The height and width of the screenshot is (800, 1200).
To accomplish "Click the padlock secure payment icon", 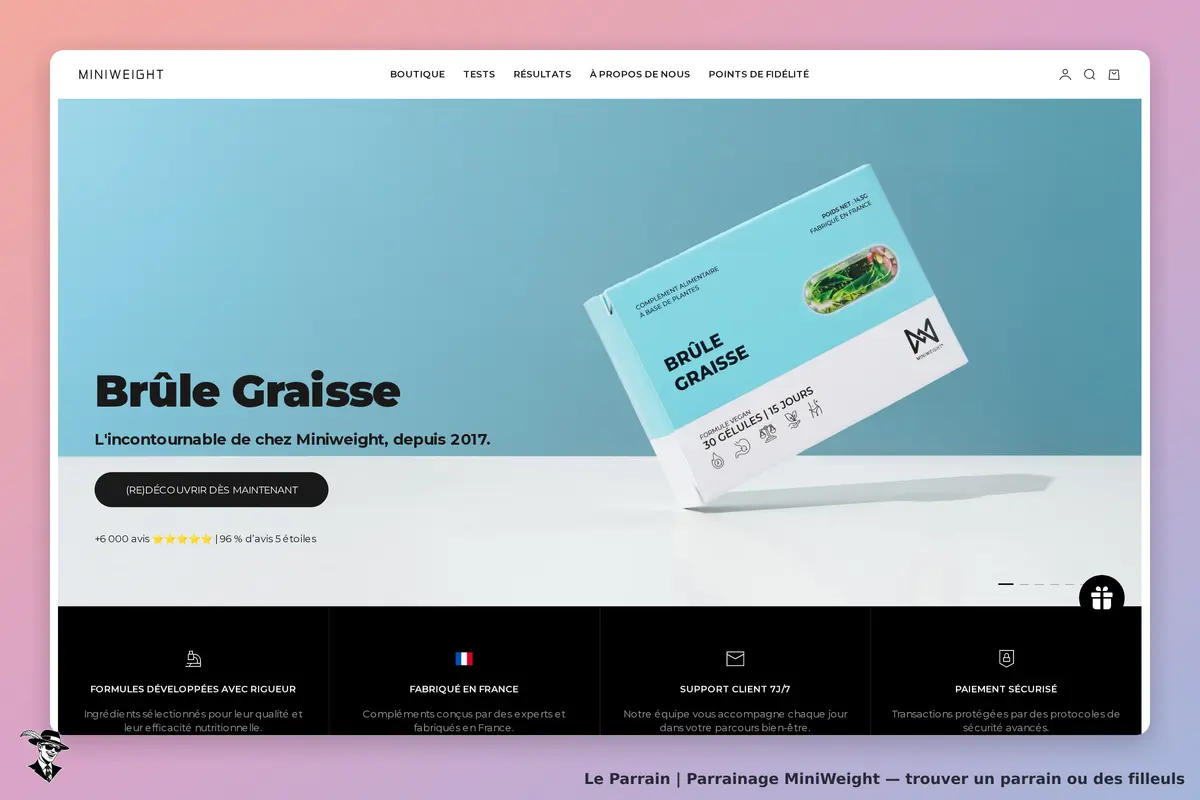I will (1006, 658).
